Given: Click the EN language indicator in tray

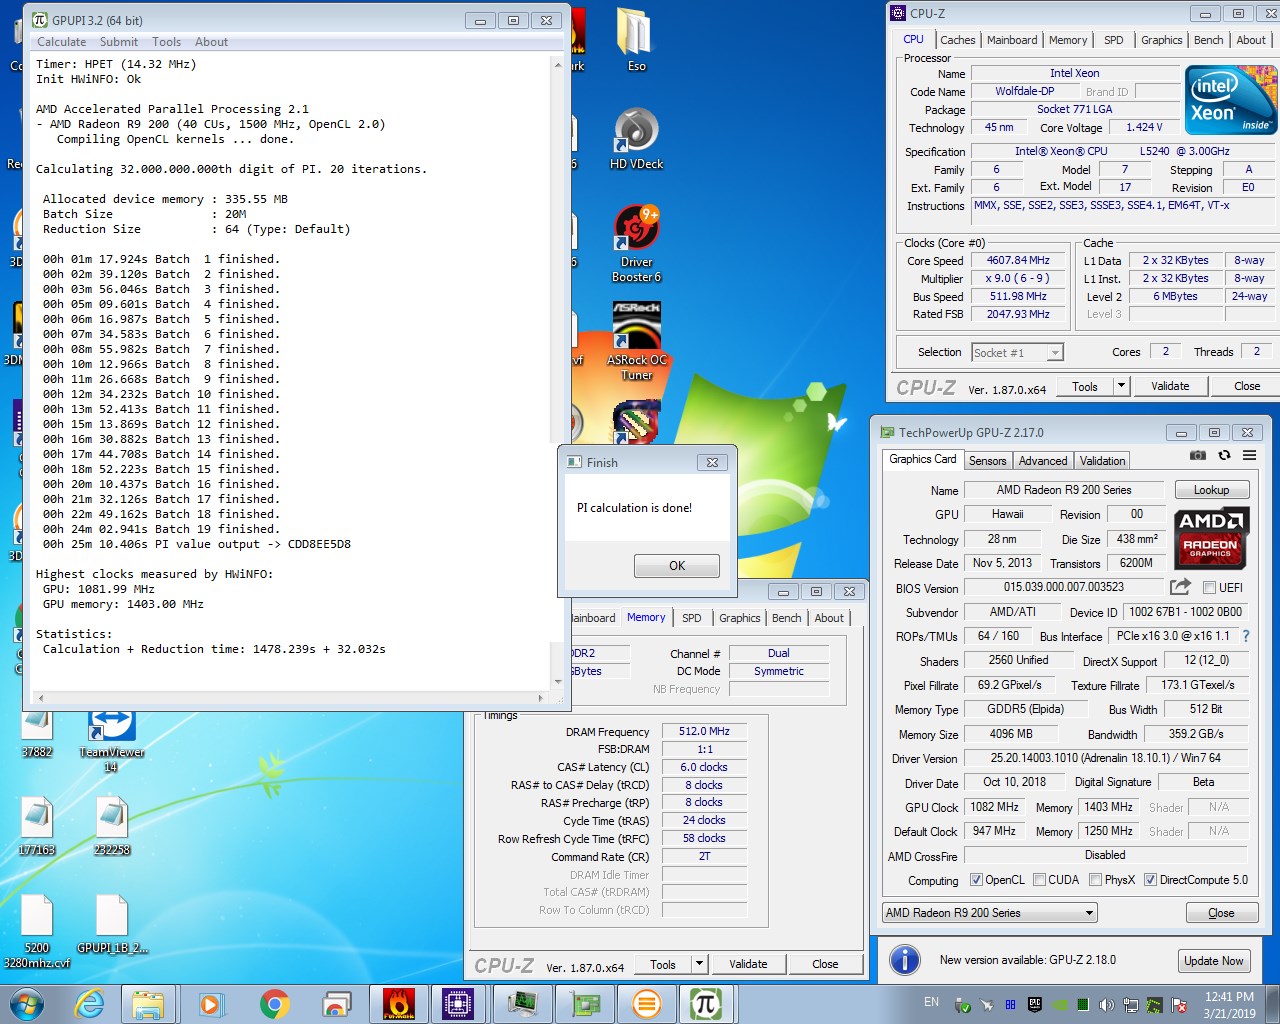Looking at the screenshot, I should pyautogui.click(x=931, y=1001).
